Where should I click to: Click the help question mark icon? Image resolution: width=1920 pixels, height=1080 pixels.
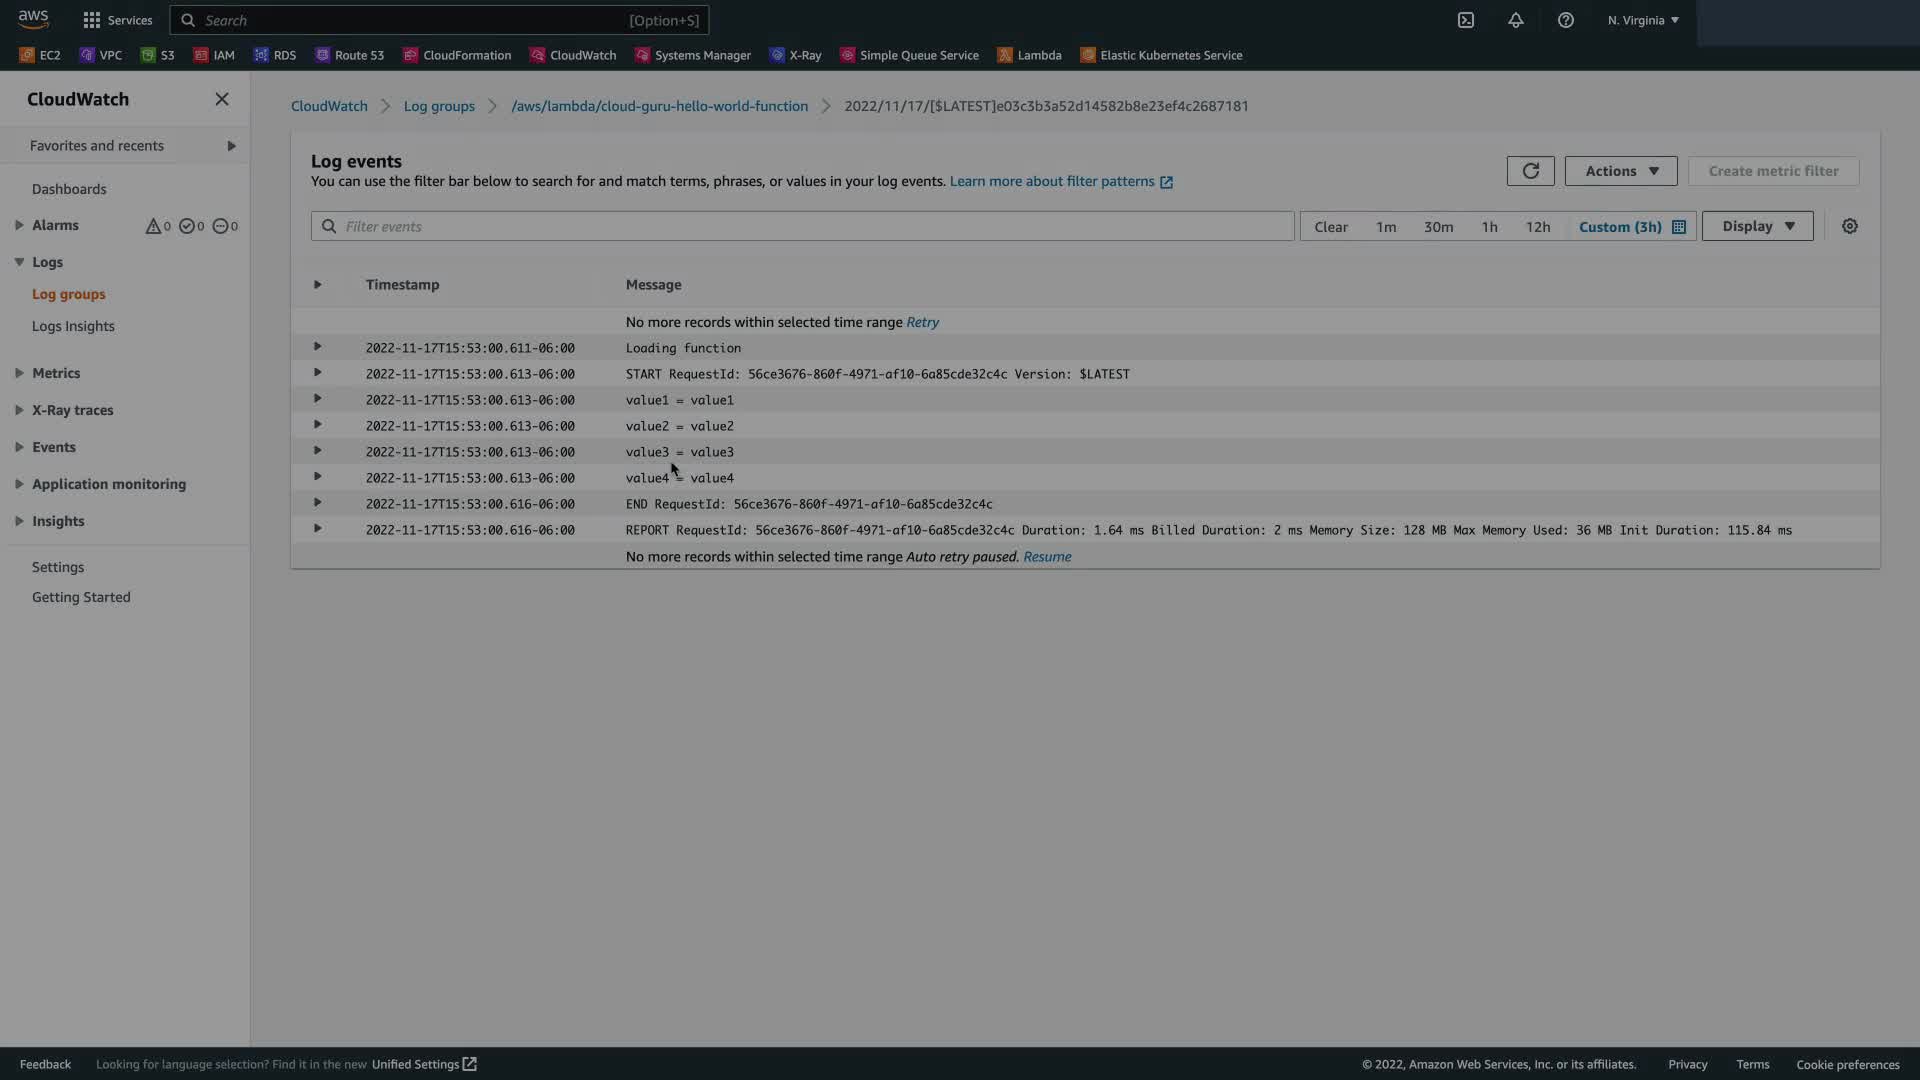(x=1565, y=20)
